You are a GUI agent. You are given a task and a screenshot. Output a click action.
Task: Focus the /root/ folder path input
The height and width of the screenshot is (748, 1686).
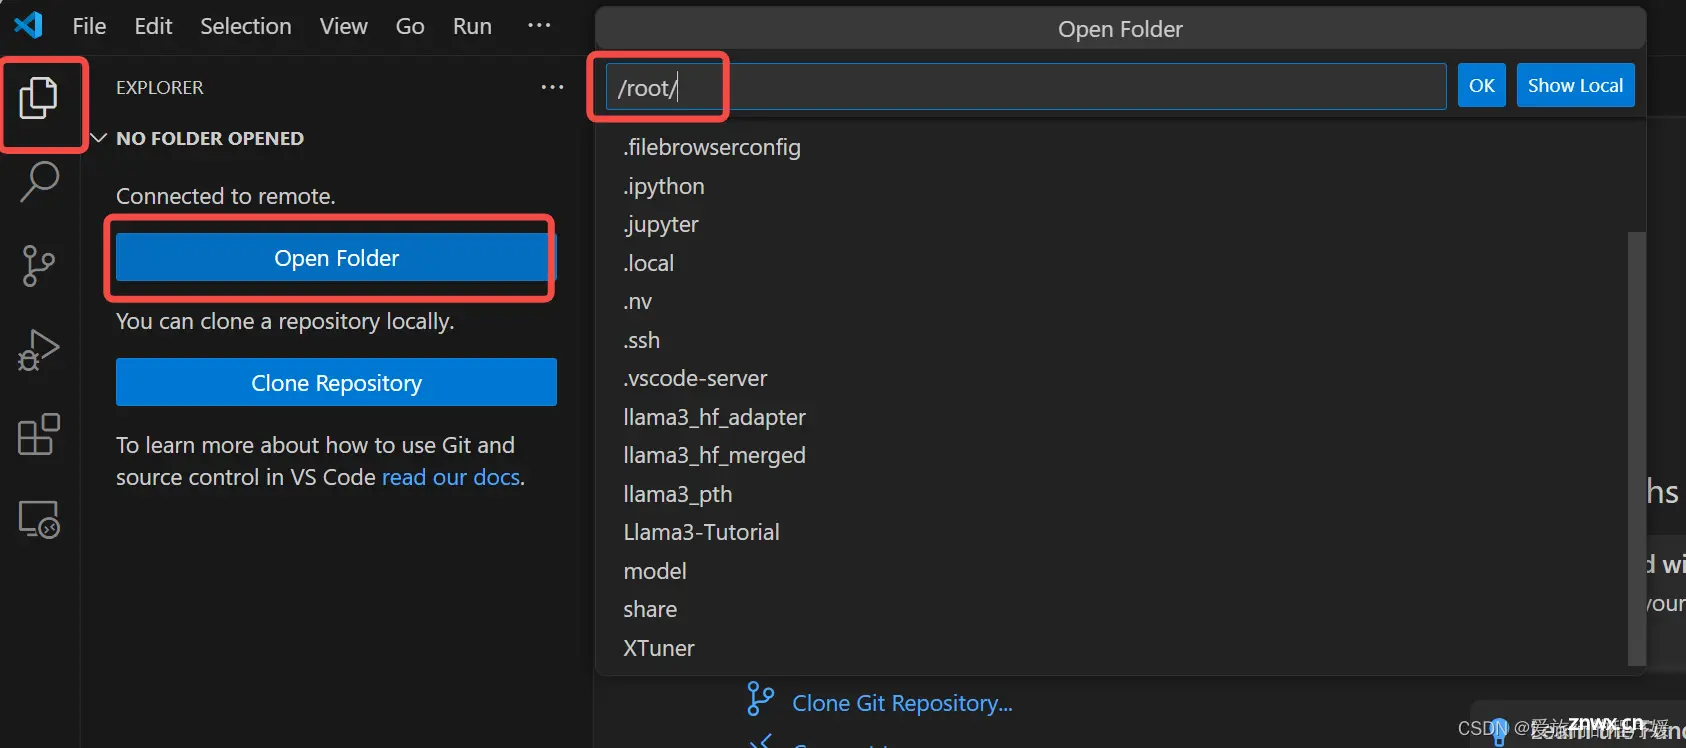click(1026, 87)
